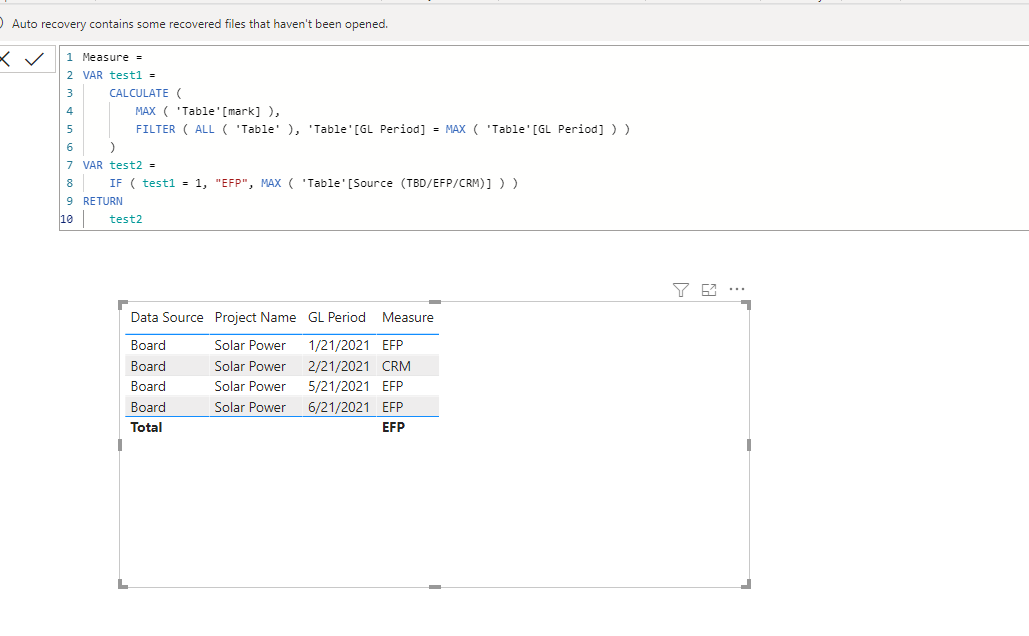1029x636 pixels.
Task: Click the "EFP" string literal in the formula
Action: 231,183
